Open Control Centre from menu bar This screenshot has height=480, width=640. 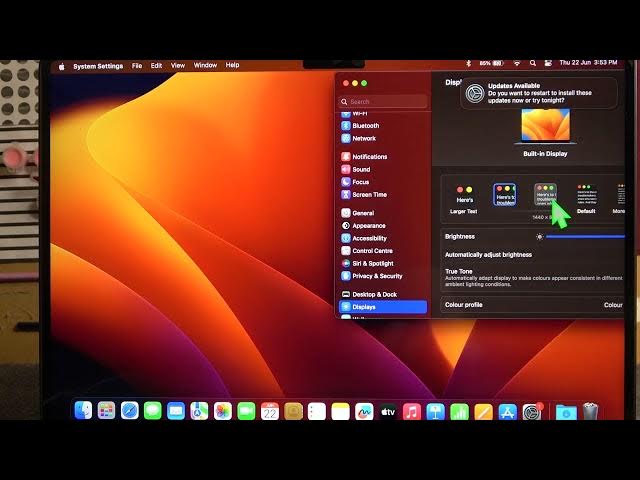(548, 63)
